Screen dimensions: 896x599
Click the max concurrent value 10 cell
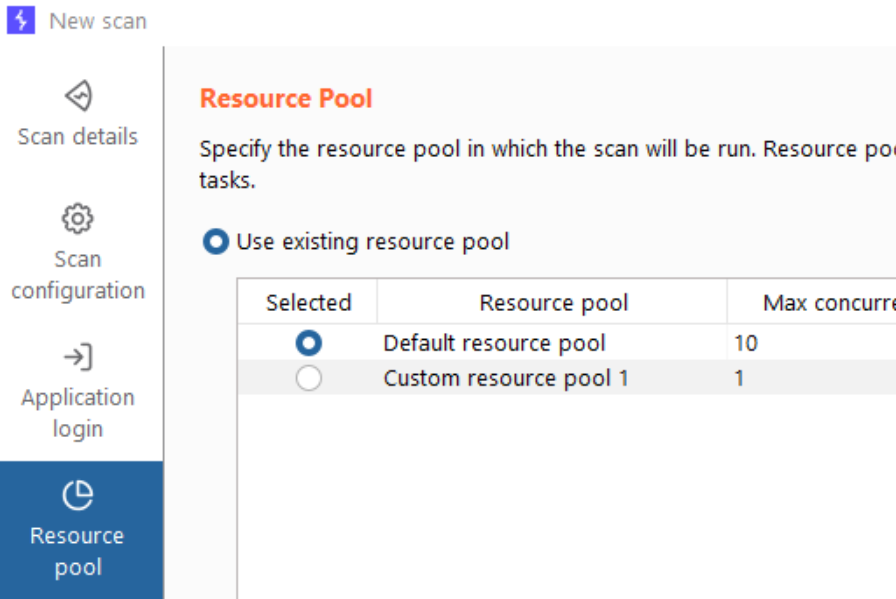pos(746,343)
